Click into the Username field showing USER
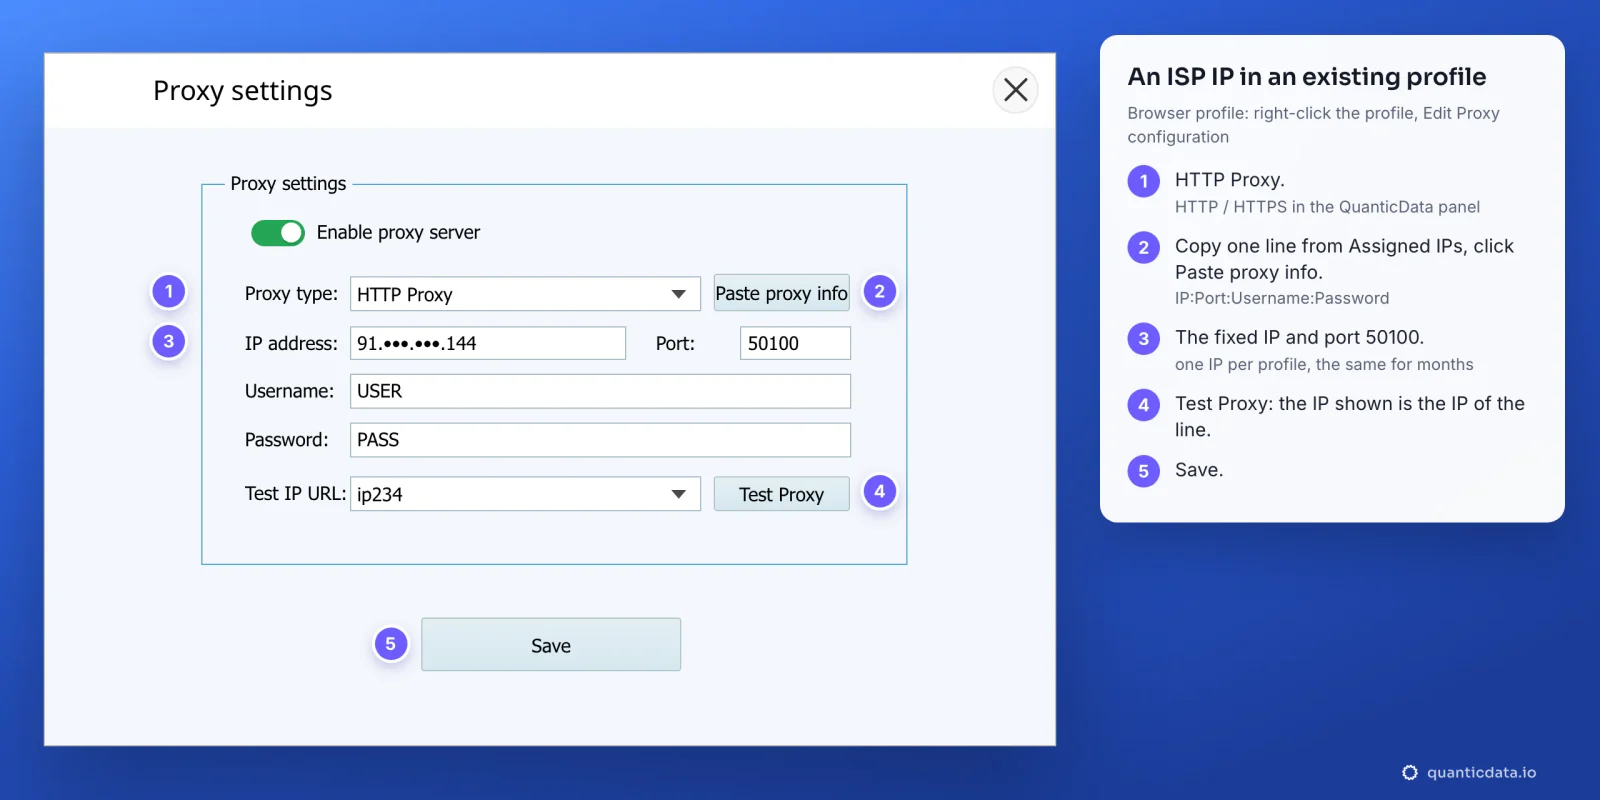This screenshot has height=800, width=1600. click(x=600, y=391)
